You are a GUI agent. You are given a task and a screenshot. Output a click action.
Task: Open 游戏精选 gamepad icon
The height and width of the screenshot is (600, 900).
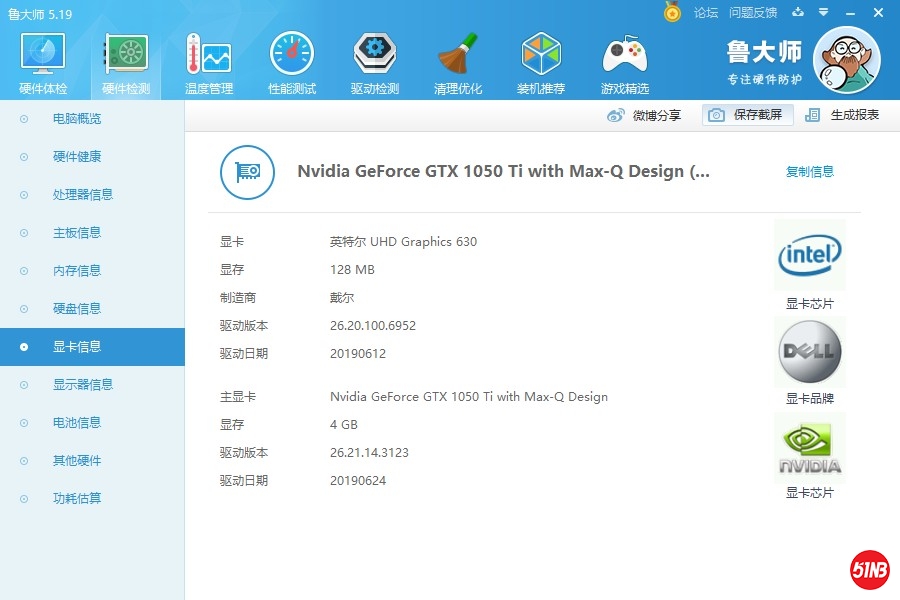point(625,55)
